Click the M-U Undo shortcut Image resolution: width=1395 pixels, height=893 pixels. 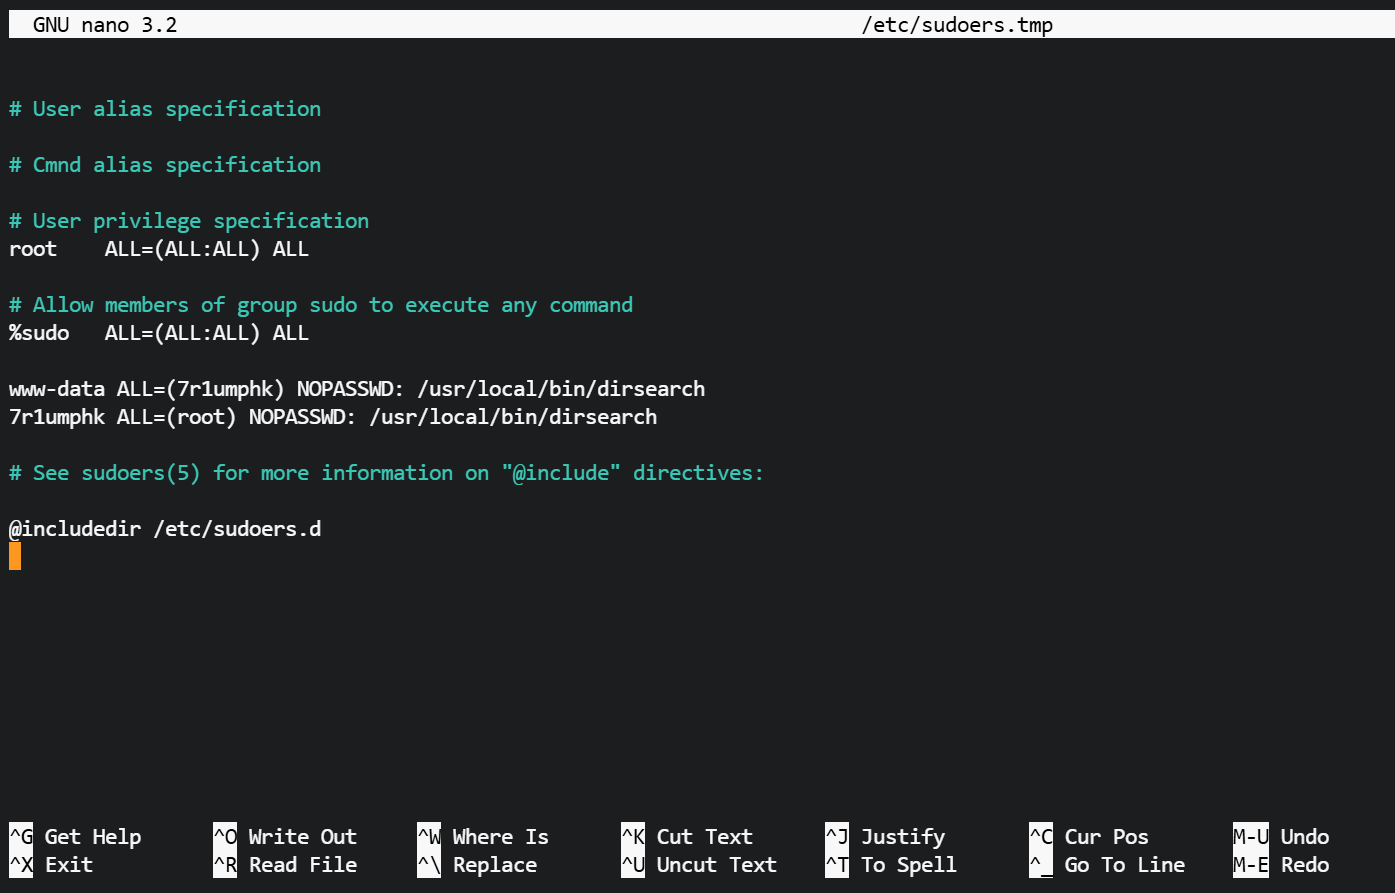[1281, 837]
